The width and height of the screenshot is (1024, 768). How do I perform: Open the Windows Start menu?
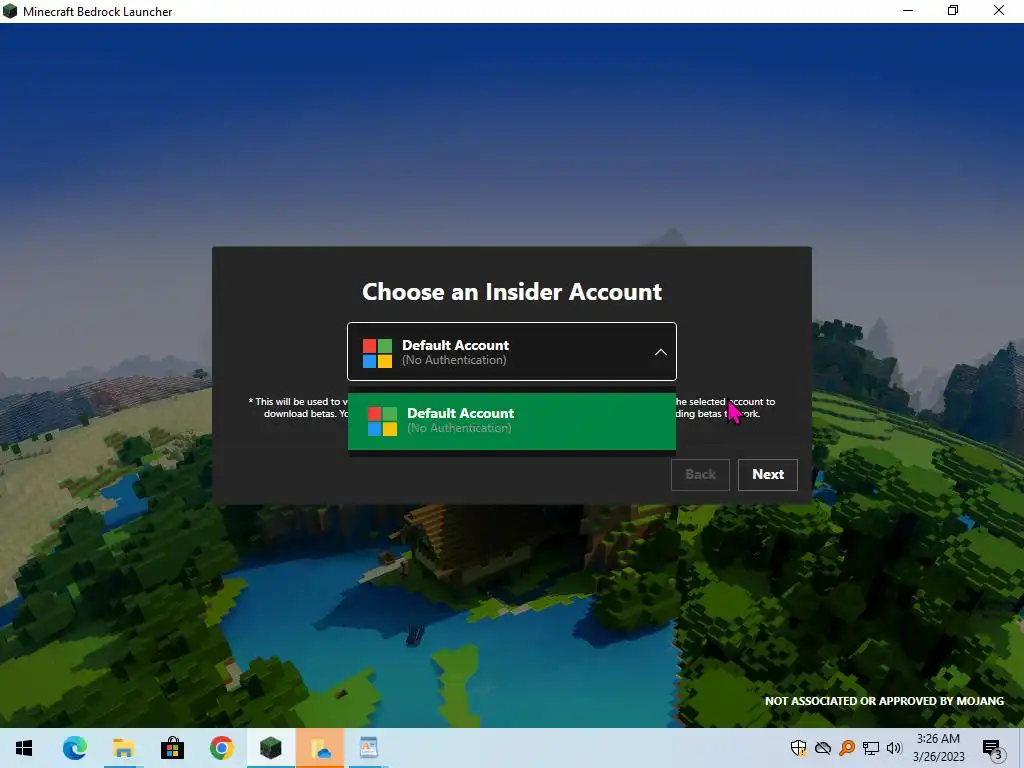click(24, 748)
